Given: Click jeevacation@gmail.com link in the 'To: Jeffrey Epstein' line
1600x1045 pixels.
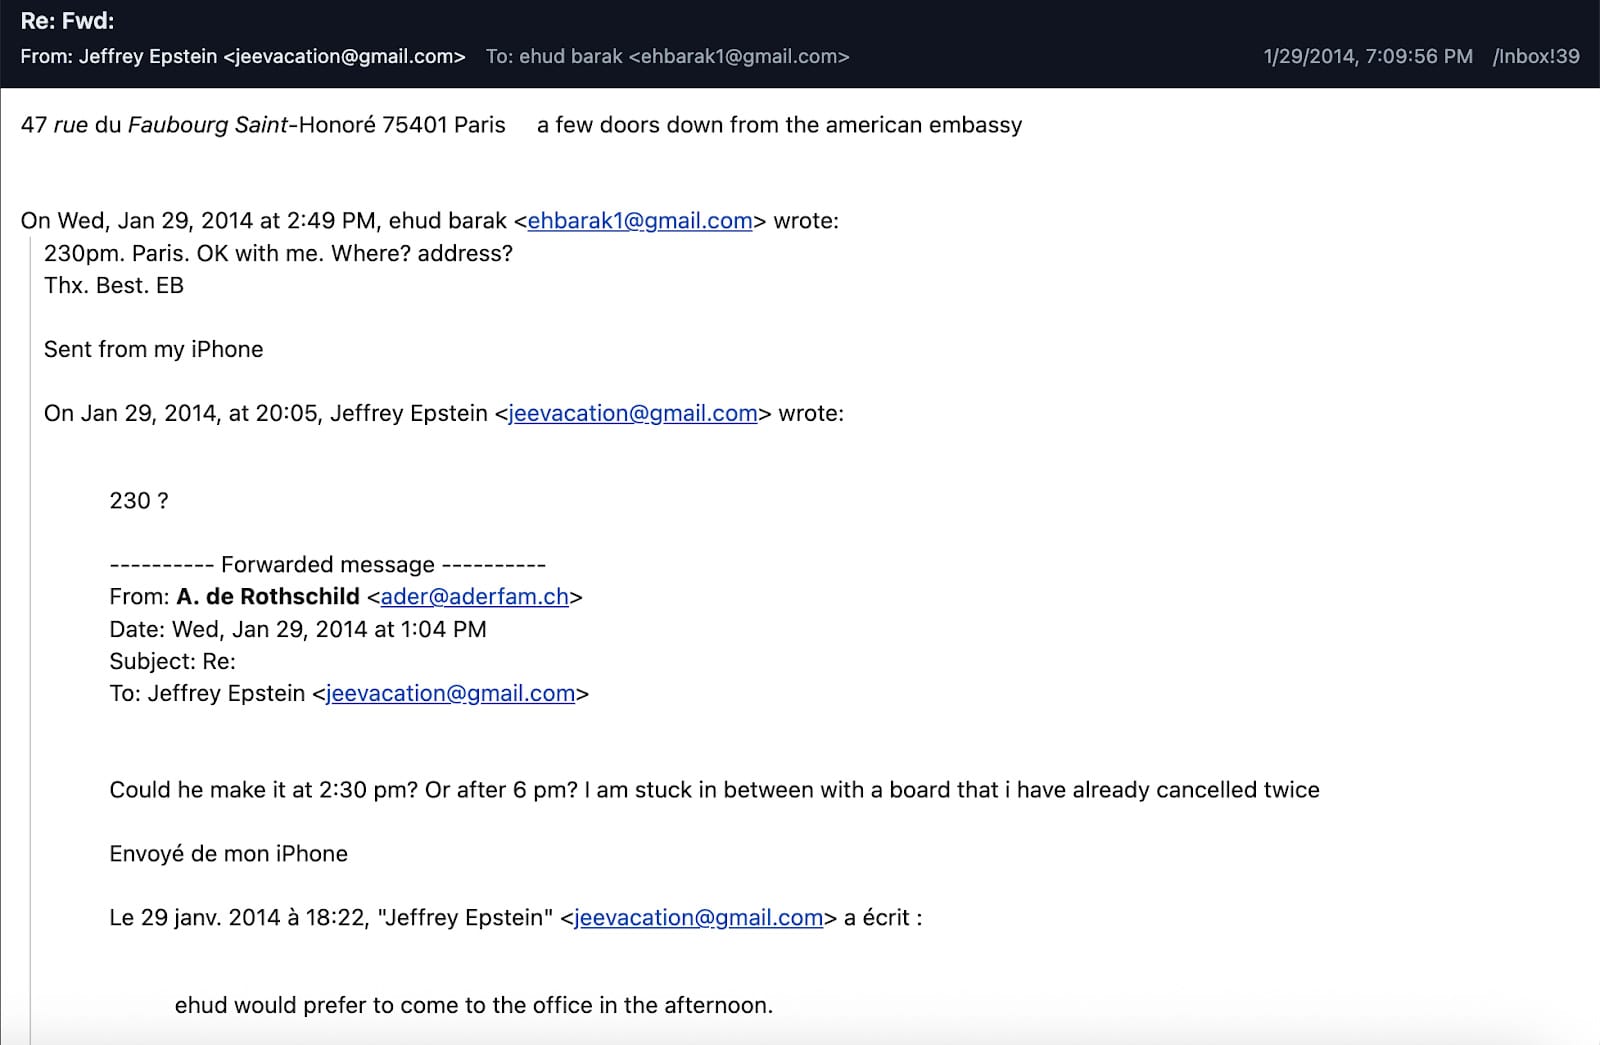Looking at the screenshot, I should [450, 694].
